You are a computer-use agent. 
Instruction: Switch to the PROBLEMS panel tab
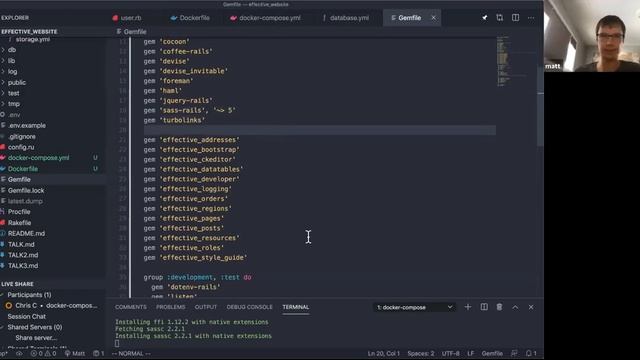[171, 307]
